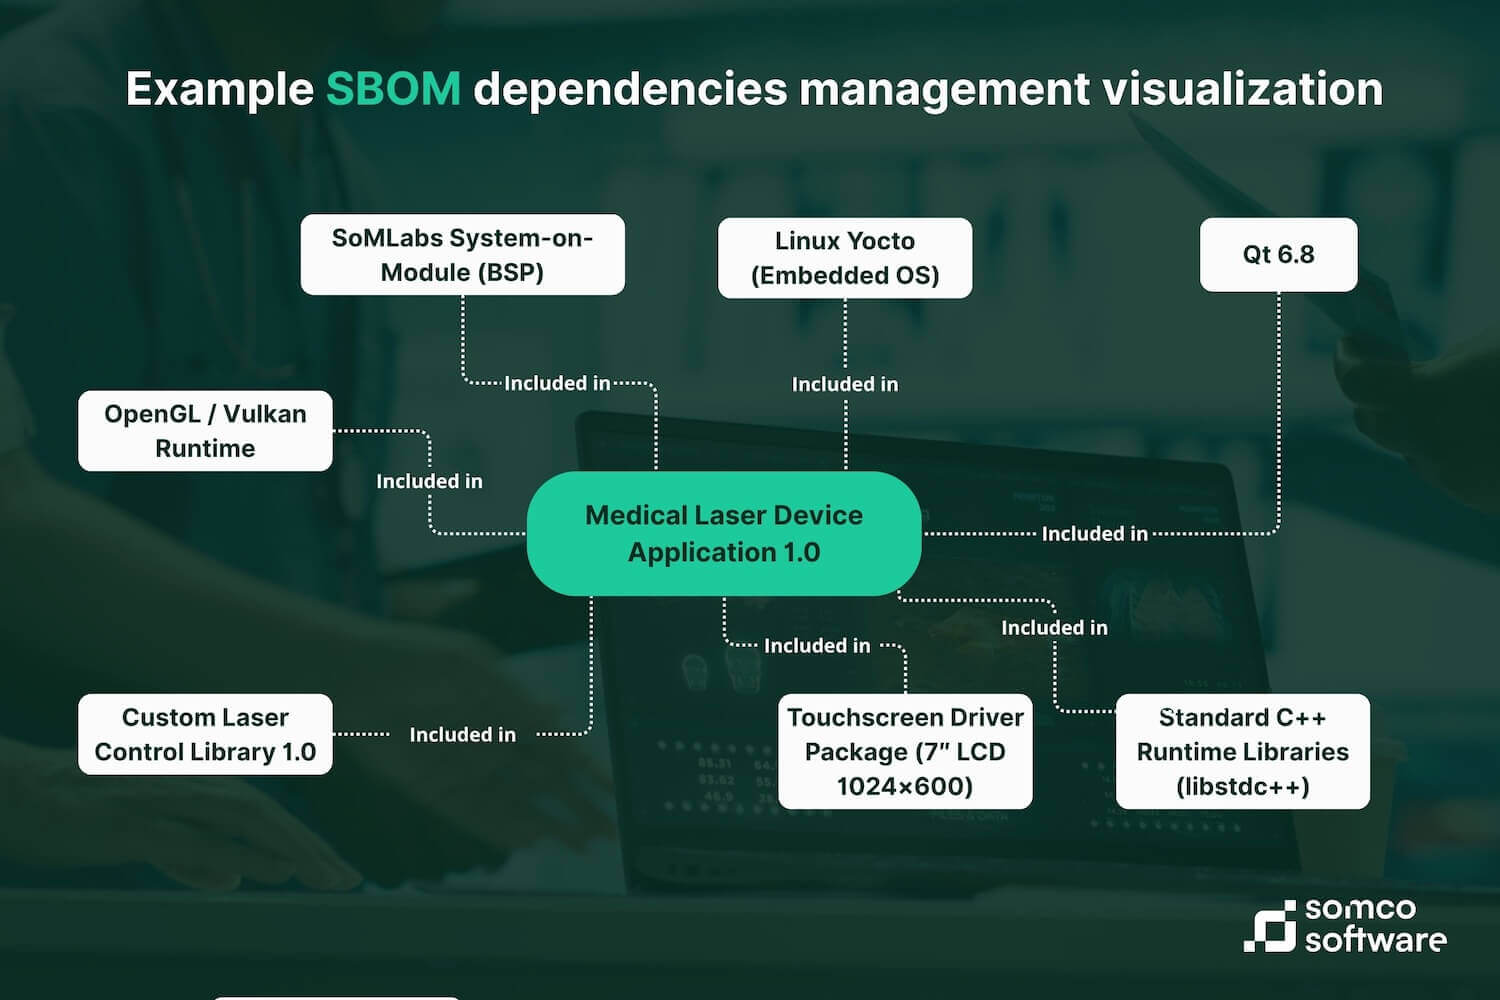The height and width of the screenshot is (1000, 1500).
Task: Click the Qt 6.8 node
Action: [1280, 254]
